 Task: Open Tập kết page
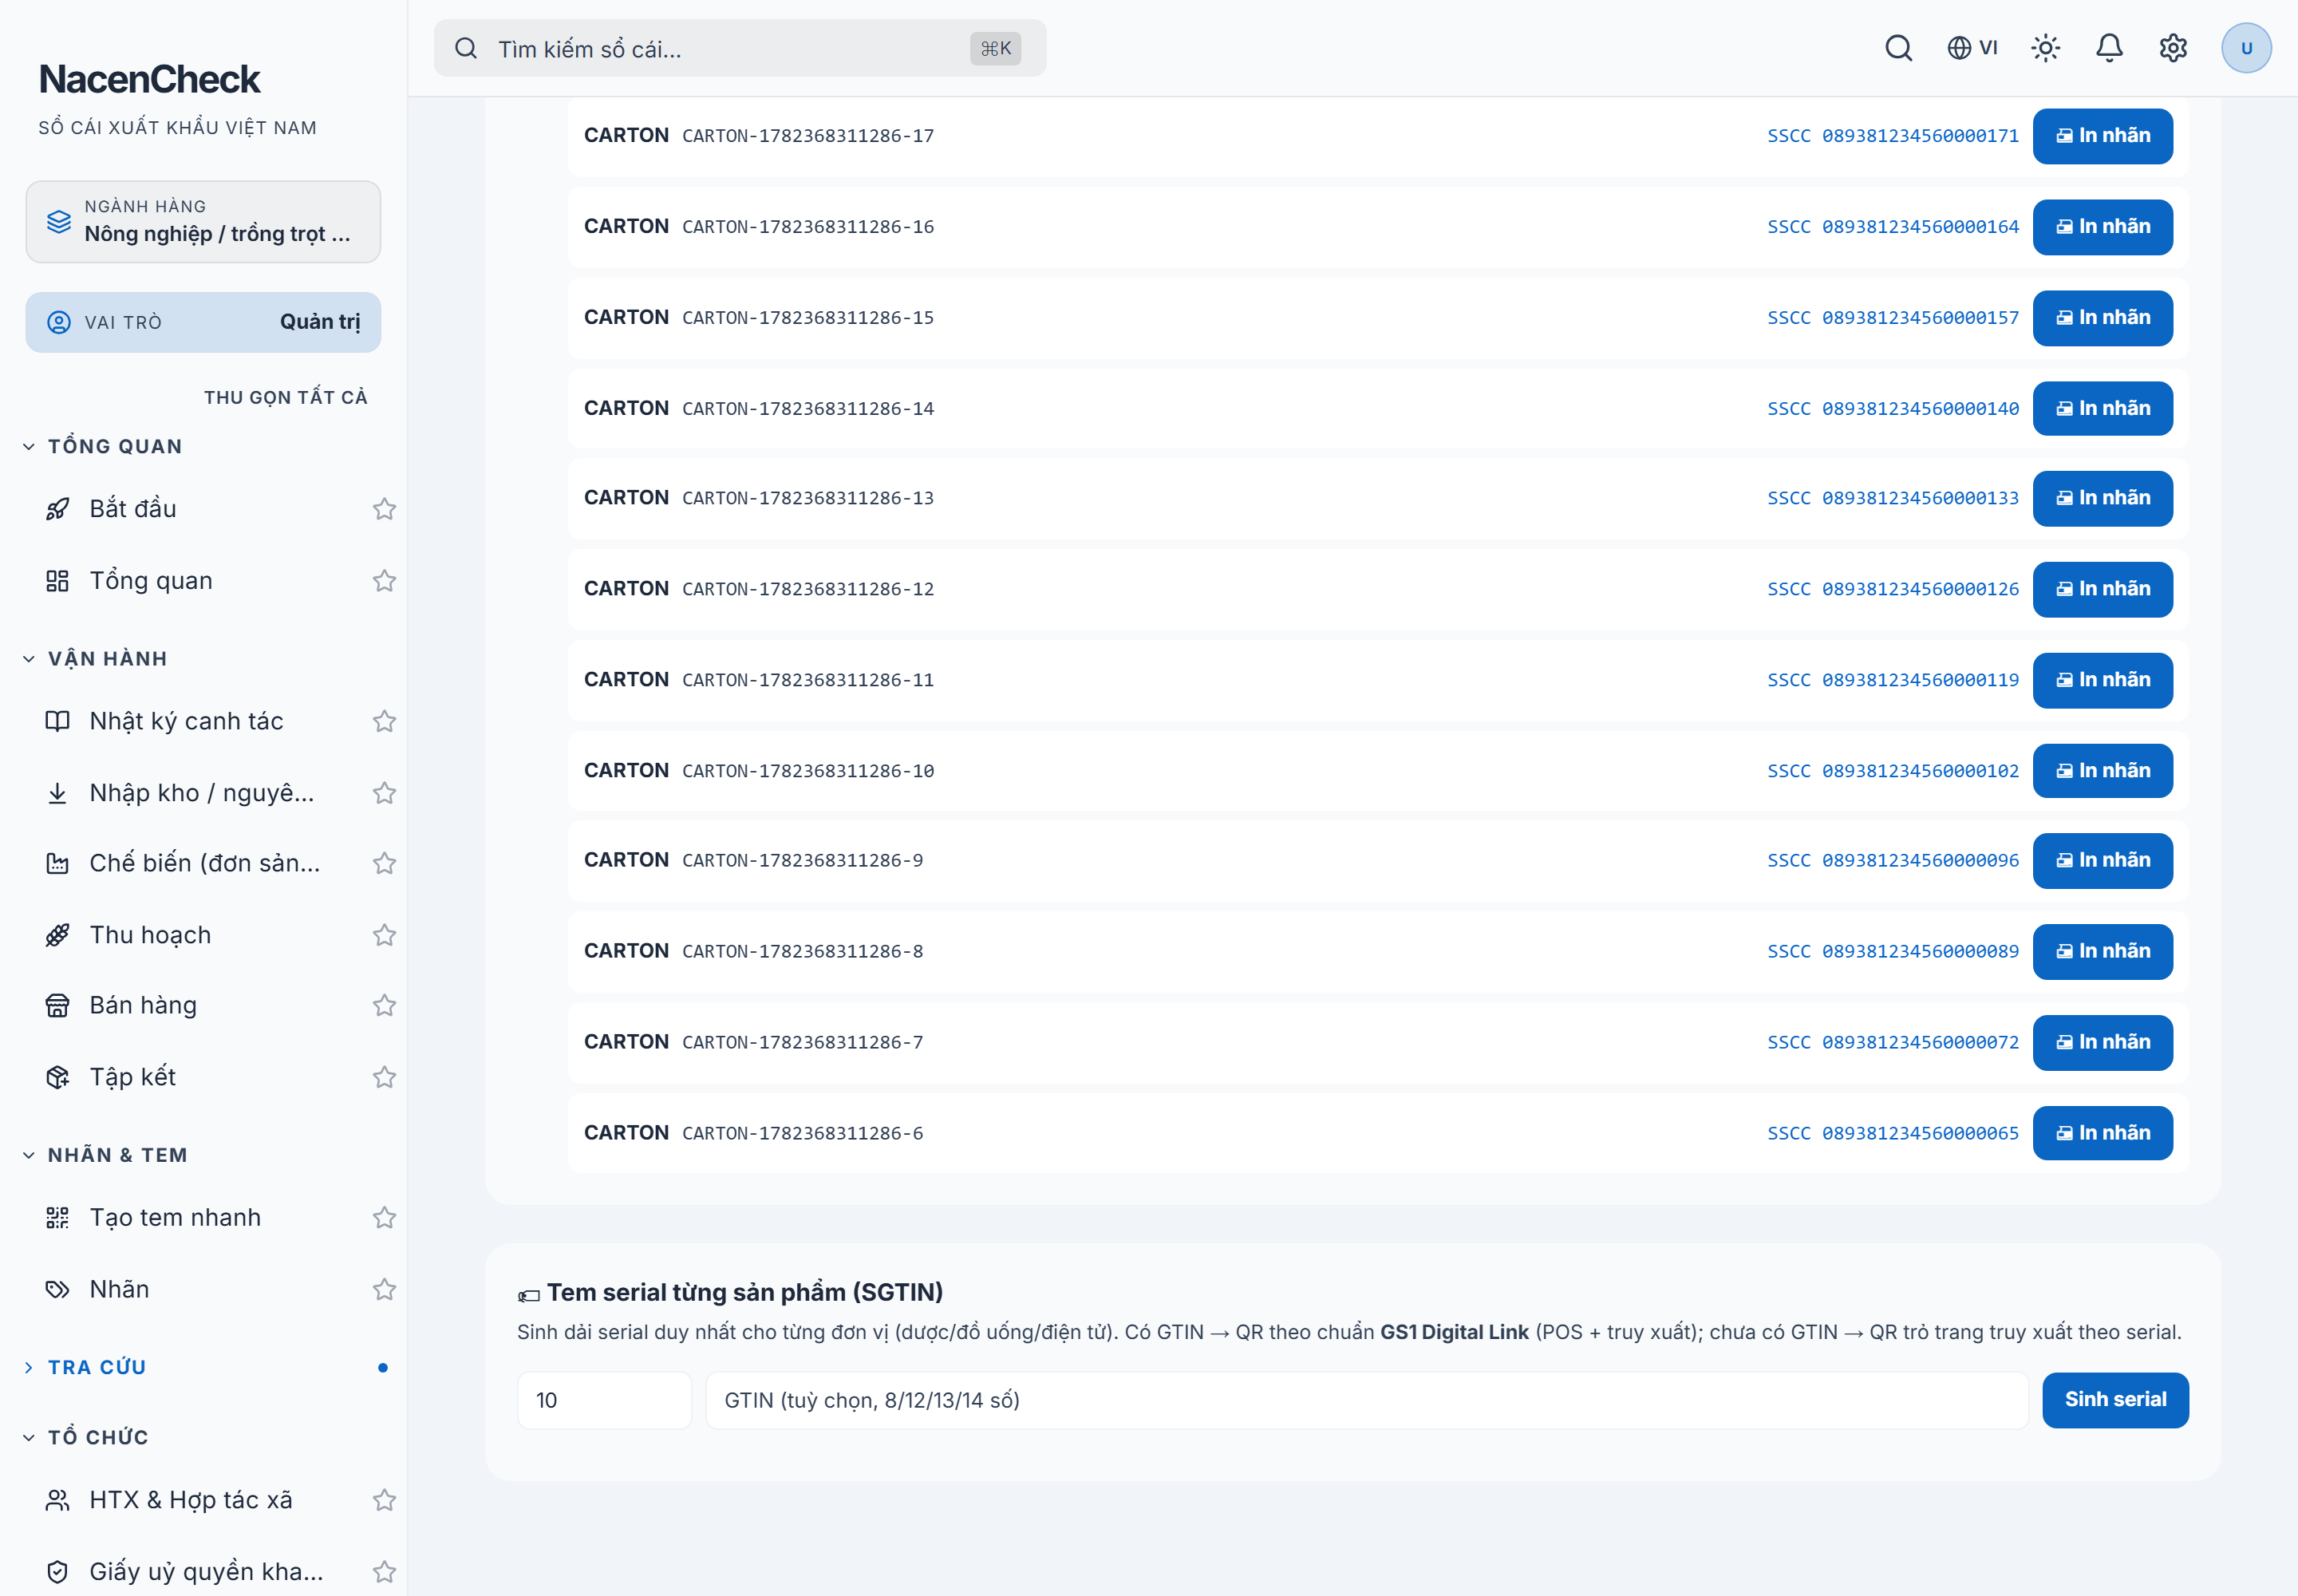pos(133,1077)
